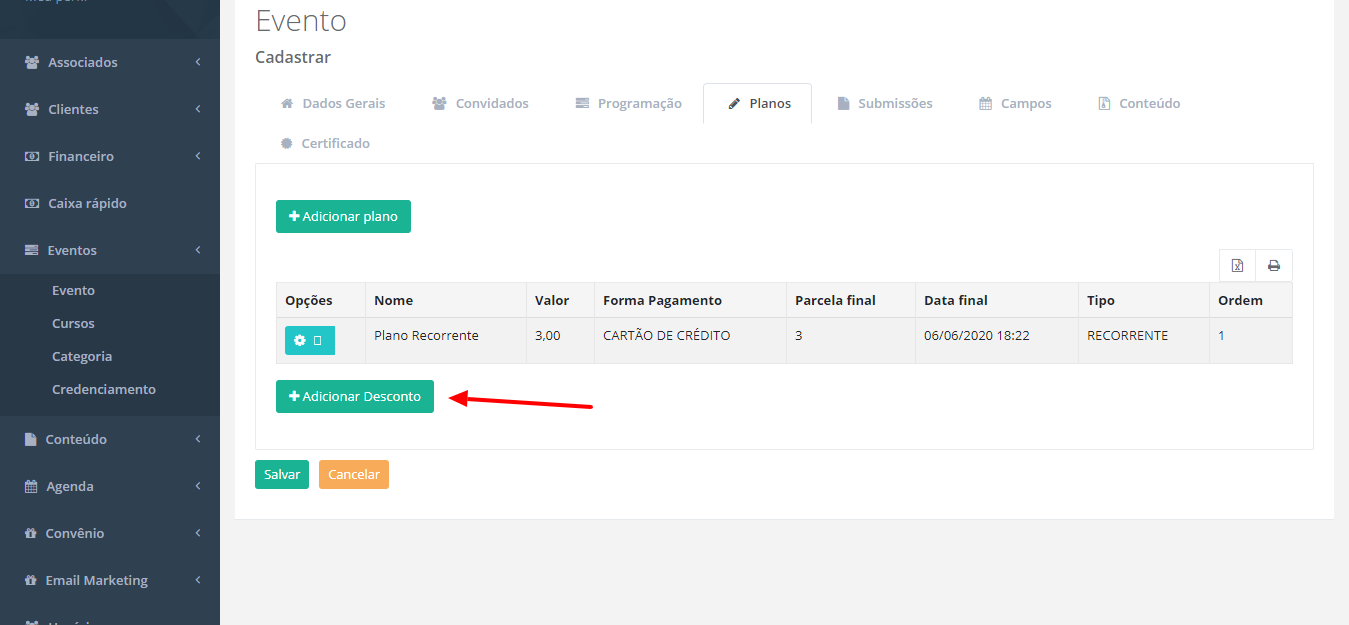Viewport: 1349px width, 625px height.
Task: Click the Conteúdo file icon in sidebar
Action: [x=30, y=440]
